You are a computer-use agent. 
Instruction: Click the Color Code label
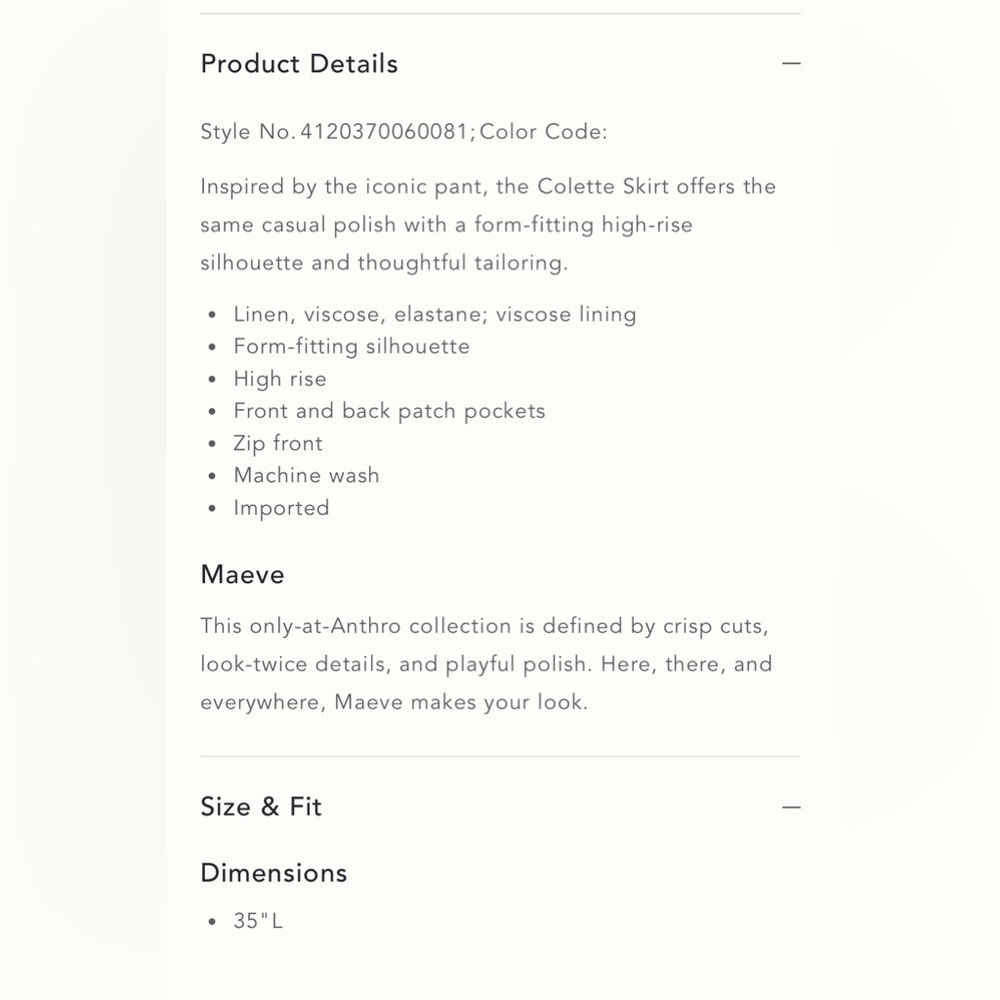(x=543, y=131)
